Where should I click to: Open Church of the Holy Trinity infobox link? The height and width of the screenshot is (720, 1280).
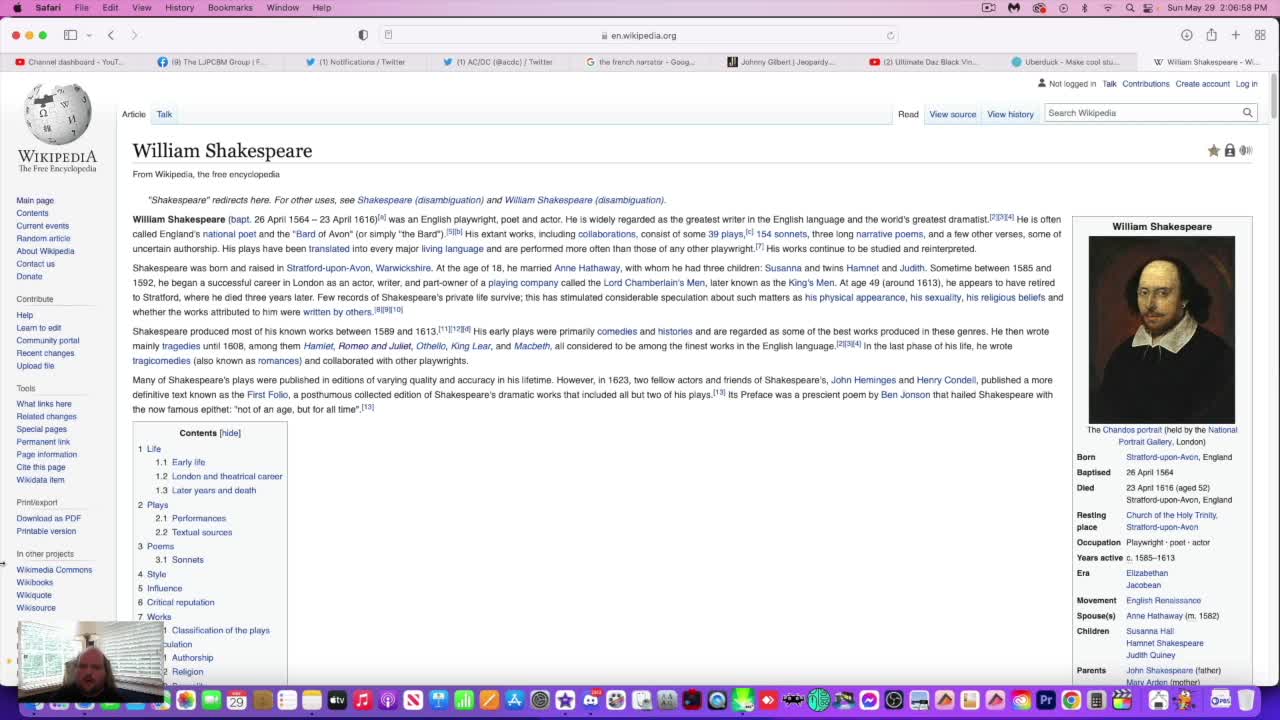click(1171, 515)
